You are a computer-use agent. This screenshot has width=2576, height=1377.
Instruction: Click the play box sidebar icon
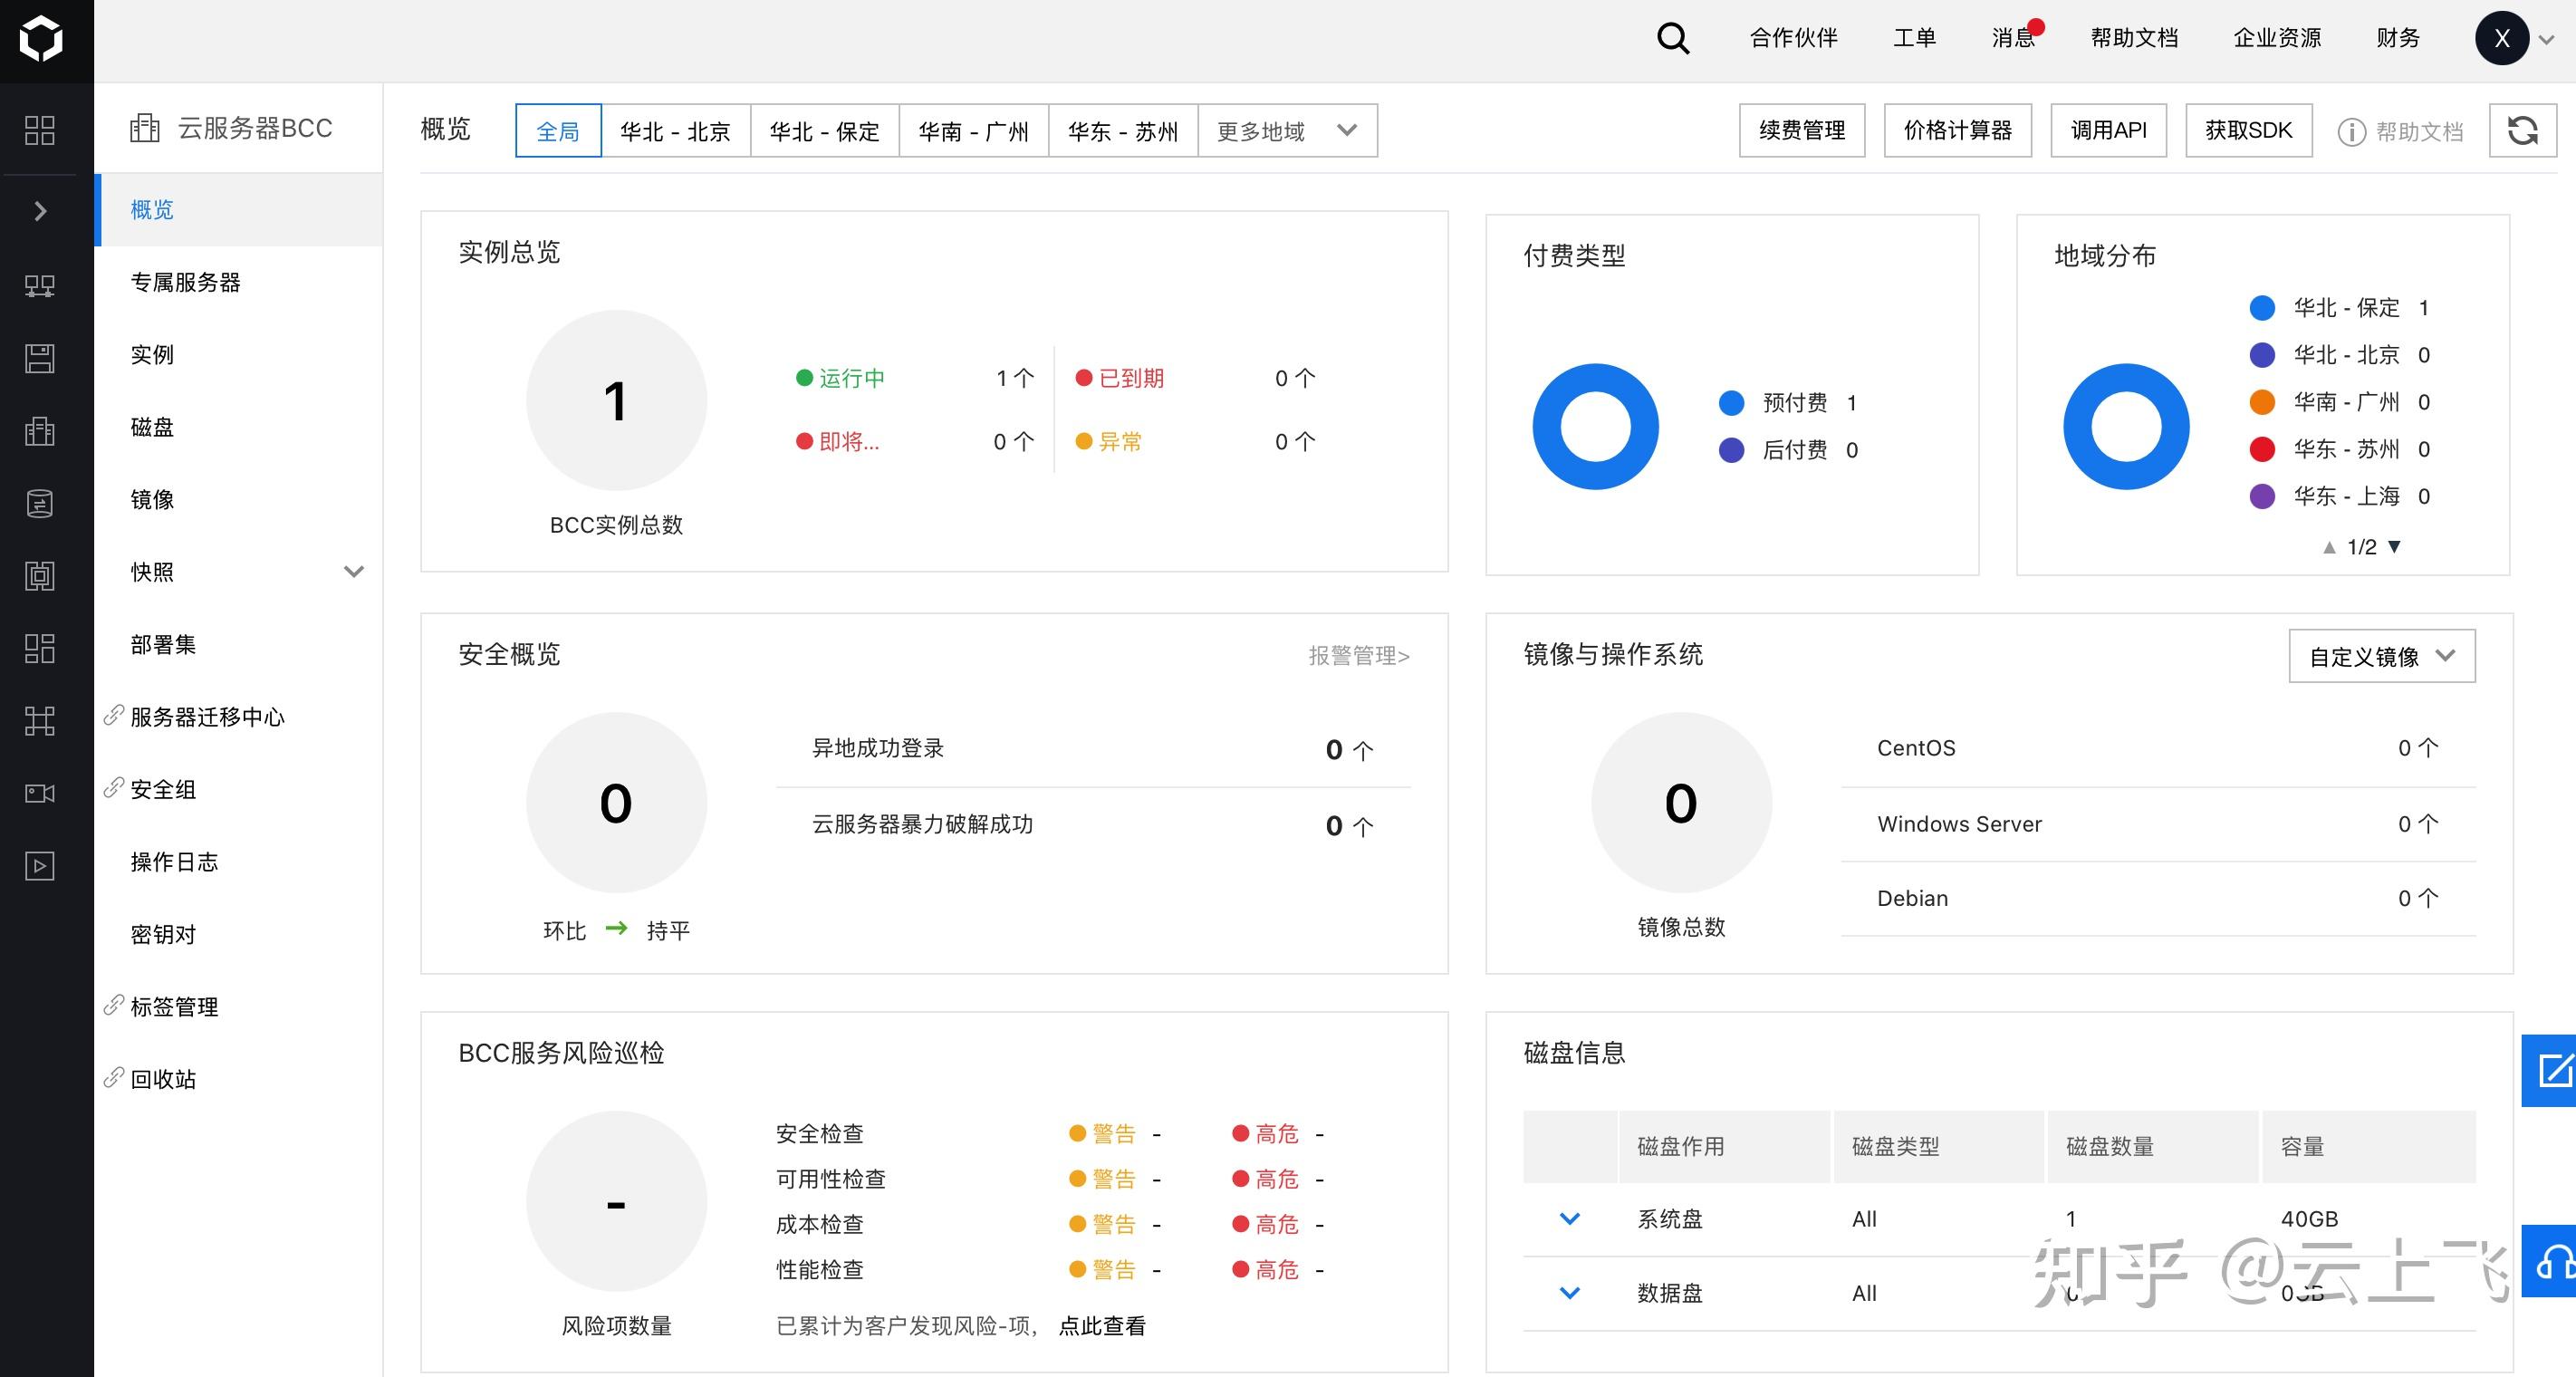point(40,866)
